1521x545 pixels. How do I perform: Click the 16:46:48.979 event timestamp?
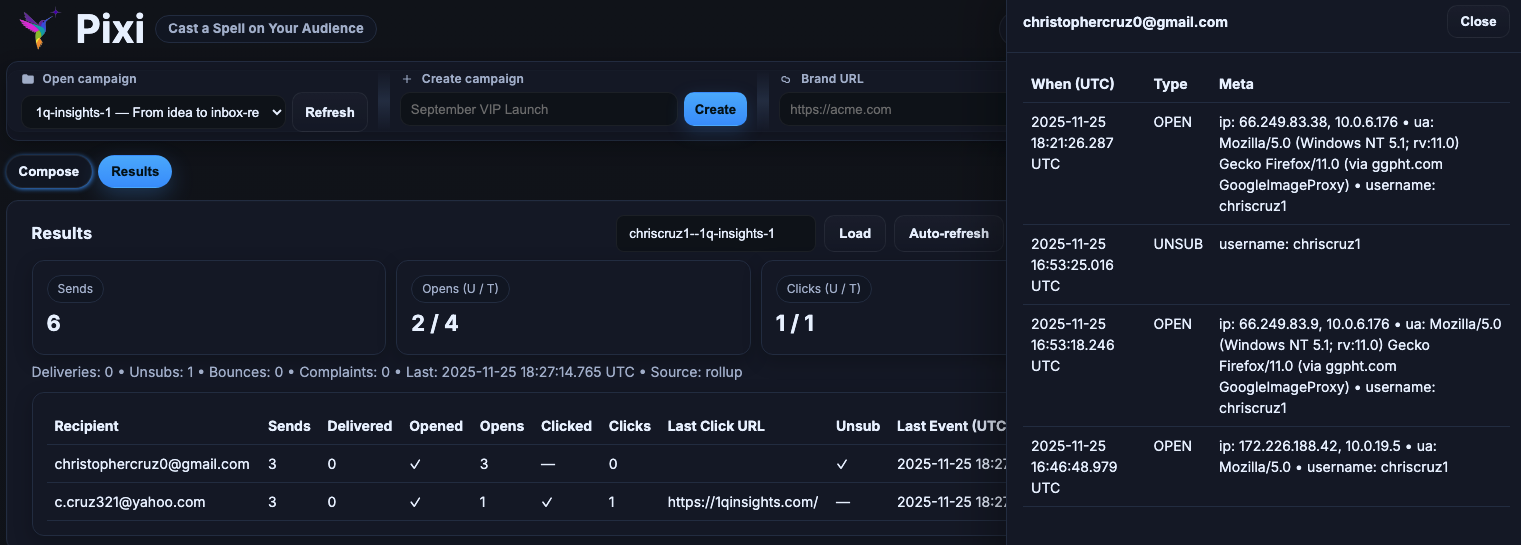coord(1072,467)
